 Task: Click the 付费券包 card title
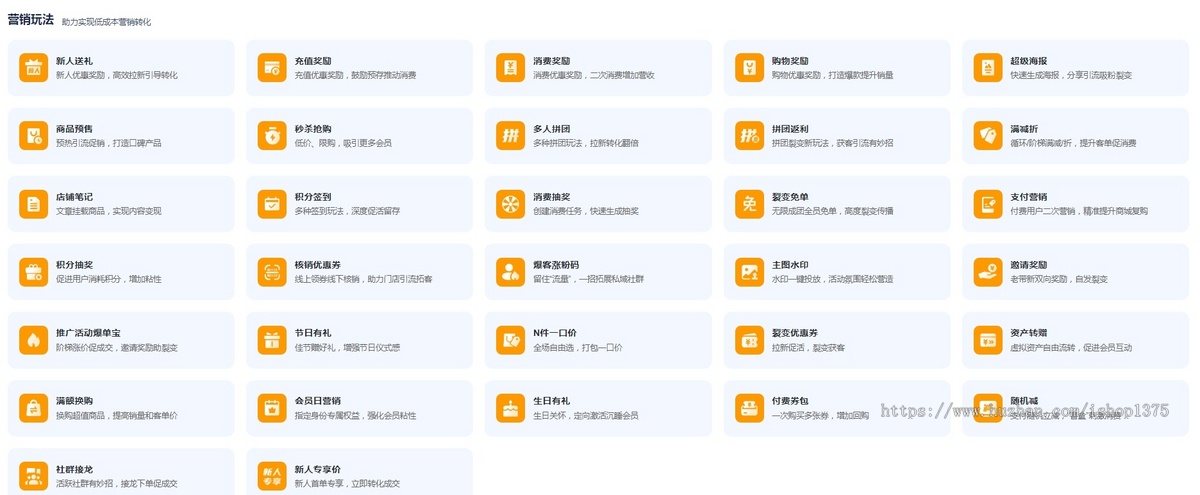point(790,401)
